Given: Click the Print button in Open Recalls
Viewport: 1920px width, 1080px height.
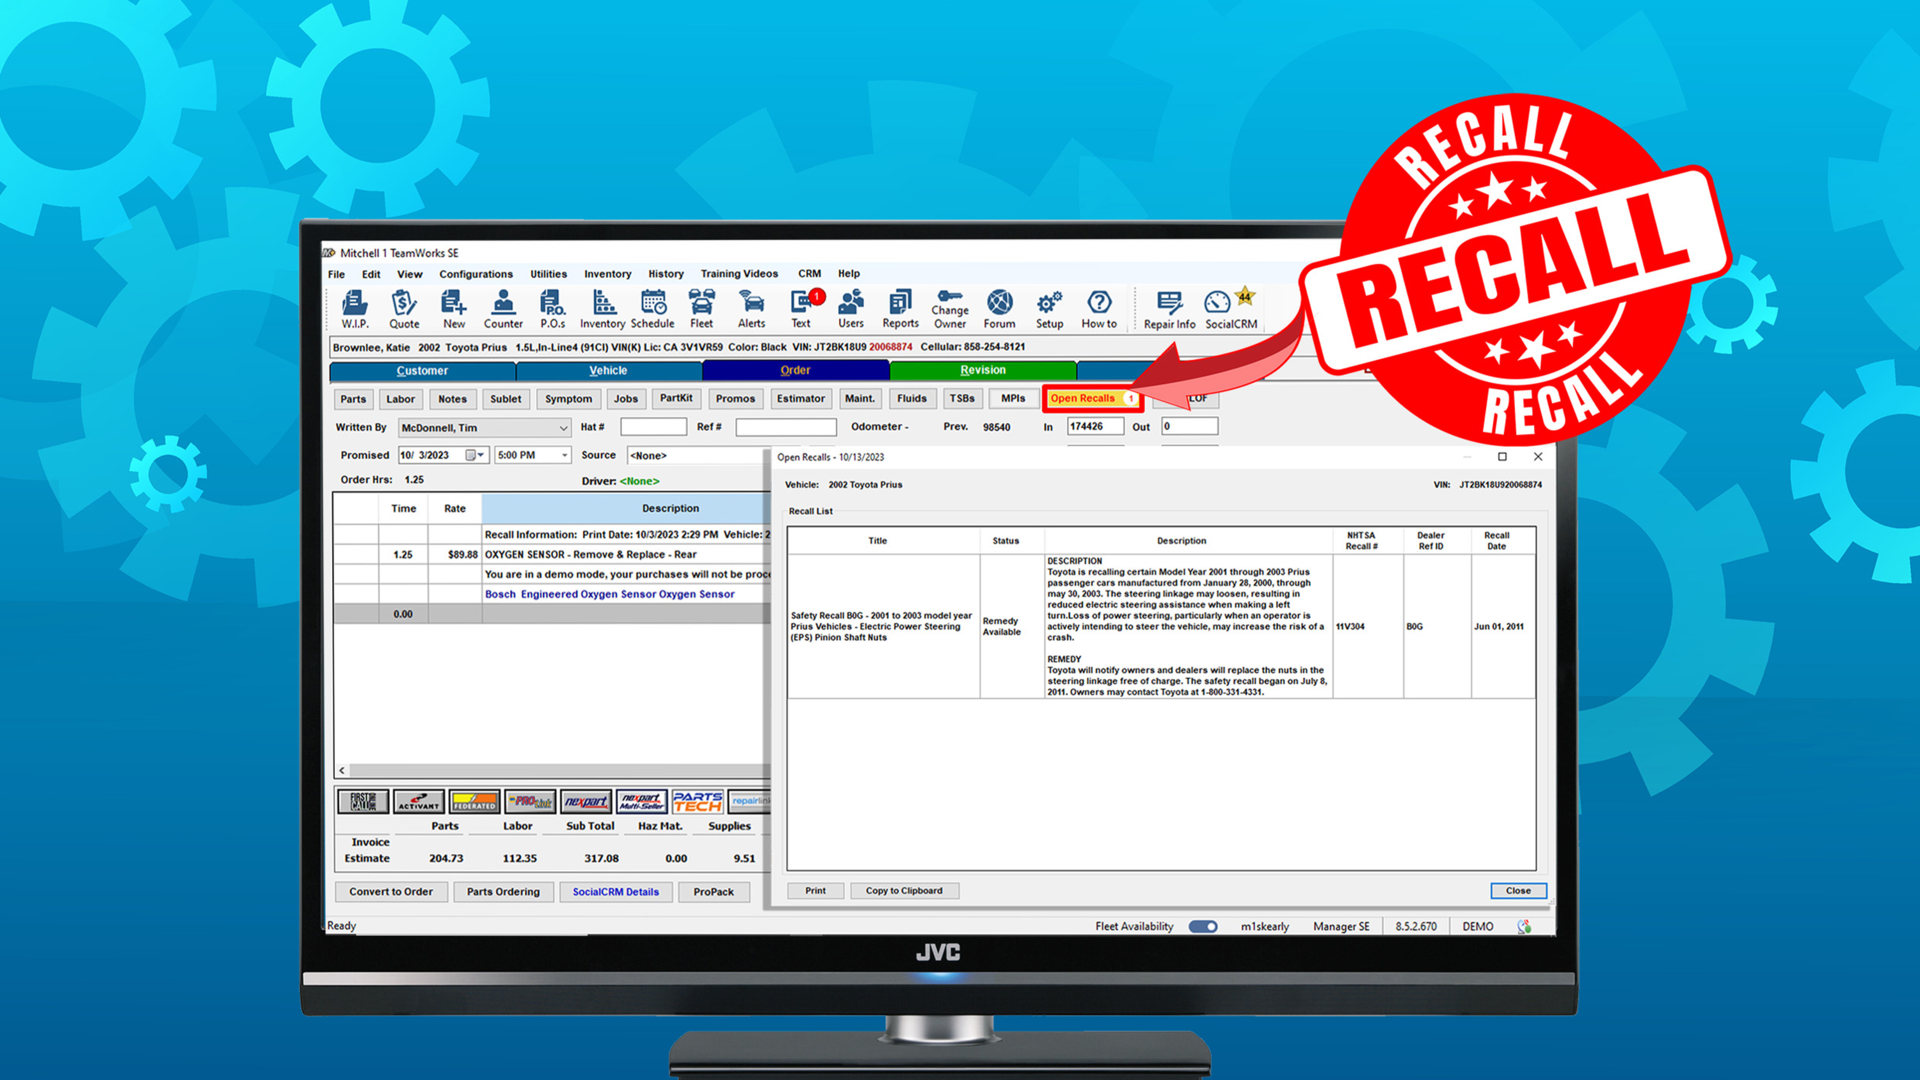Looking at the screenshot, I should 816,891.
